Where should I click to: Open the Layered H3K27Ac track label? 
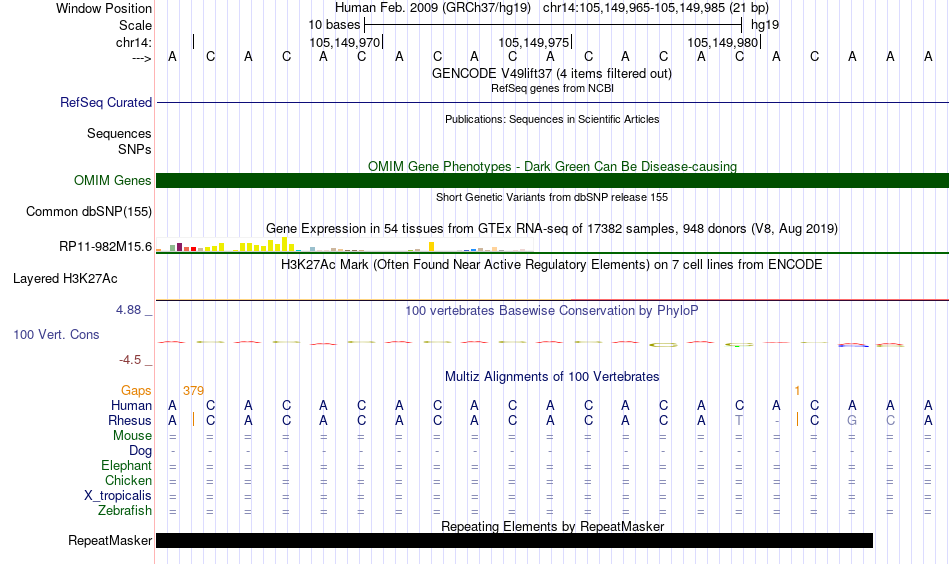[65, 279]
